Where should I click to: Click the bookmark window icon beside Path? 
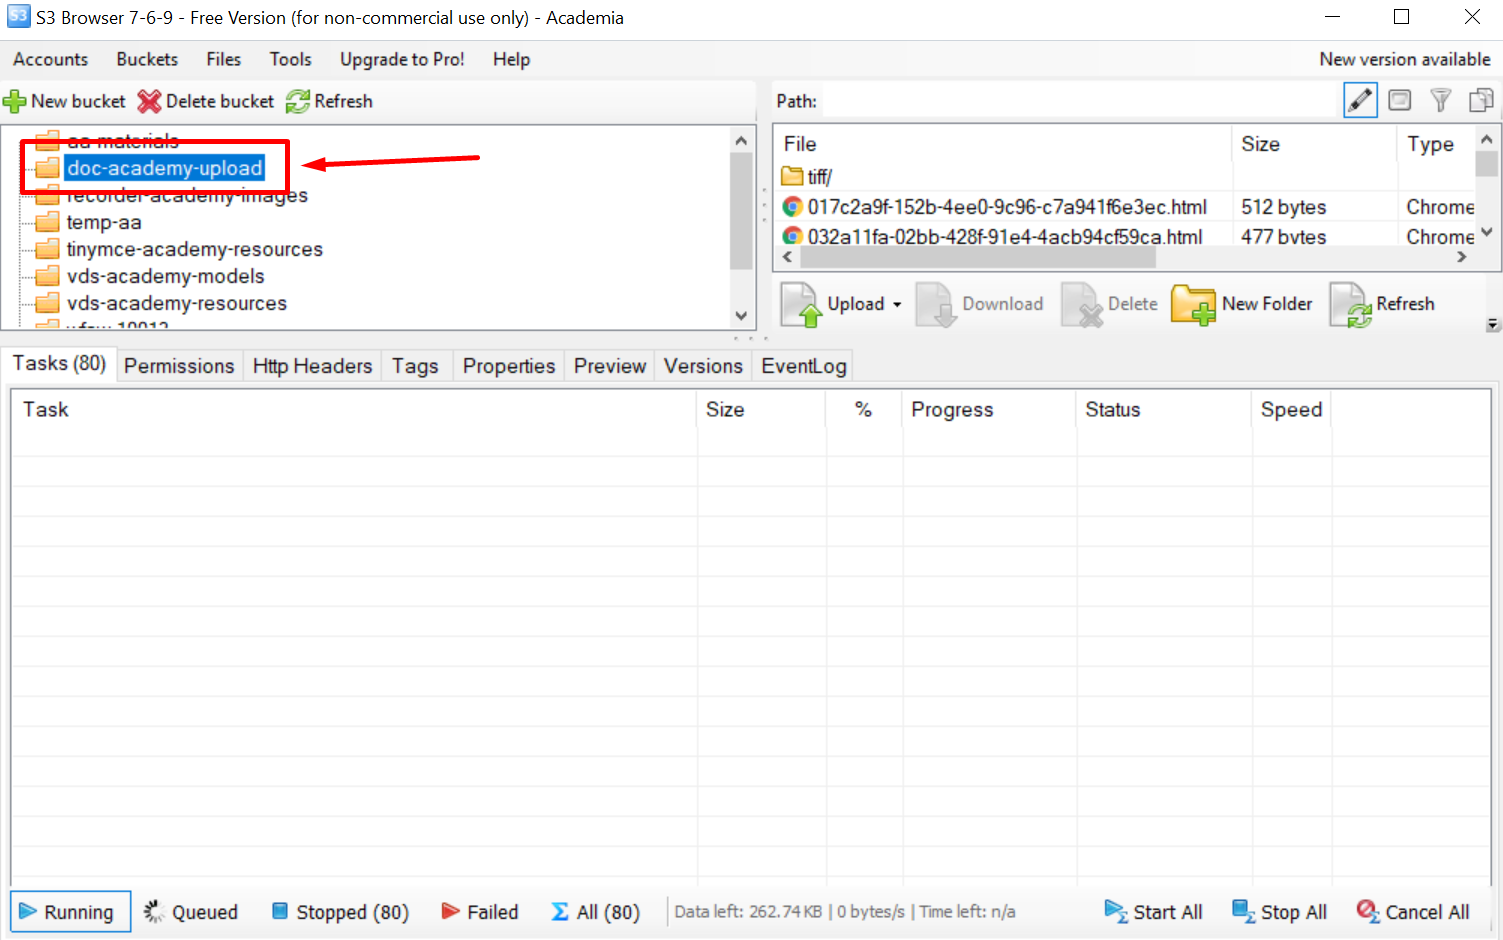pos(1400,100)
